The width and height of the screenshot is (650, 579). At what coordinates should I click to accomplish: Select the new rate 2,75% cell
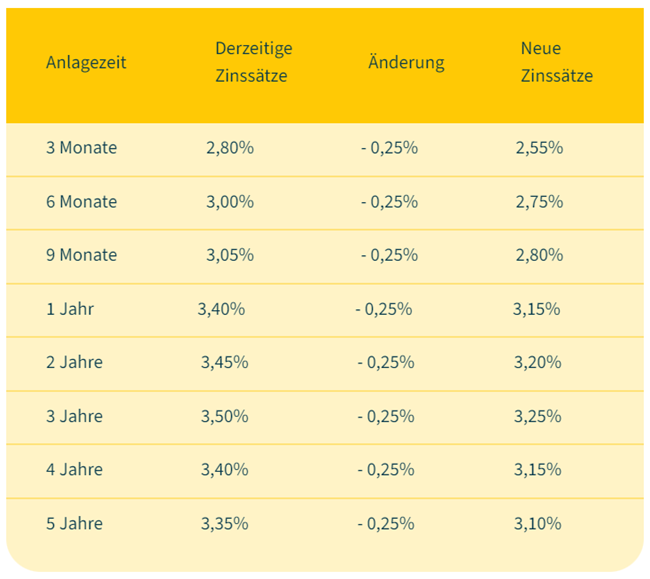[x=539, y=202]
